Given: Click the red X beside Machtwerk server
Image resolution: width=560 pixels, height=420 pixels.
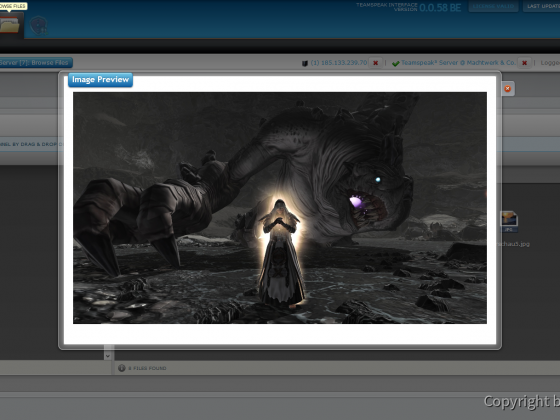Looking at the screenshot, I should point(524,63).
